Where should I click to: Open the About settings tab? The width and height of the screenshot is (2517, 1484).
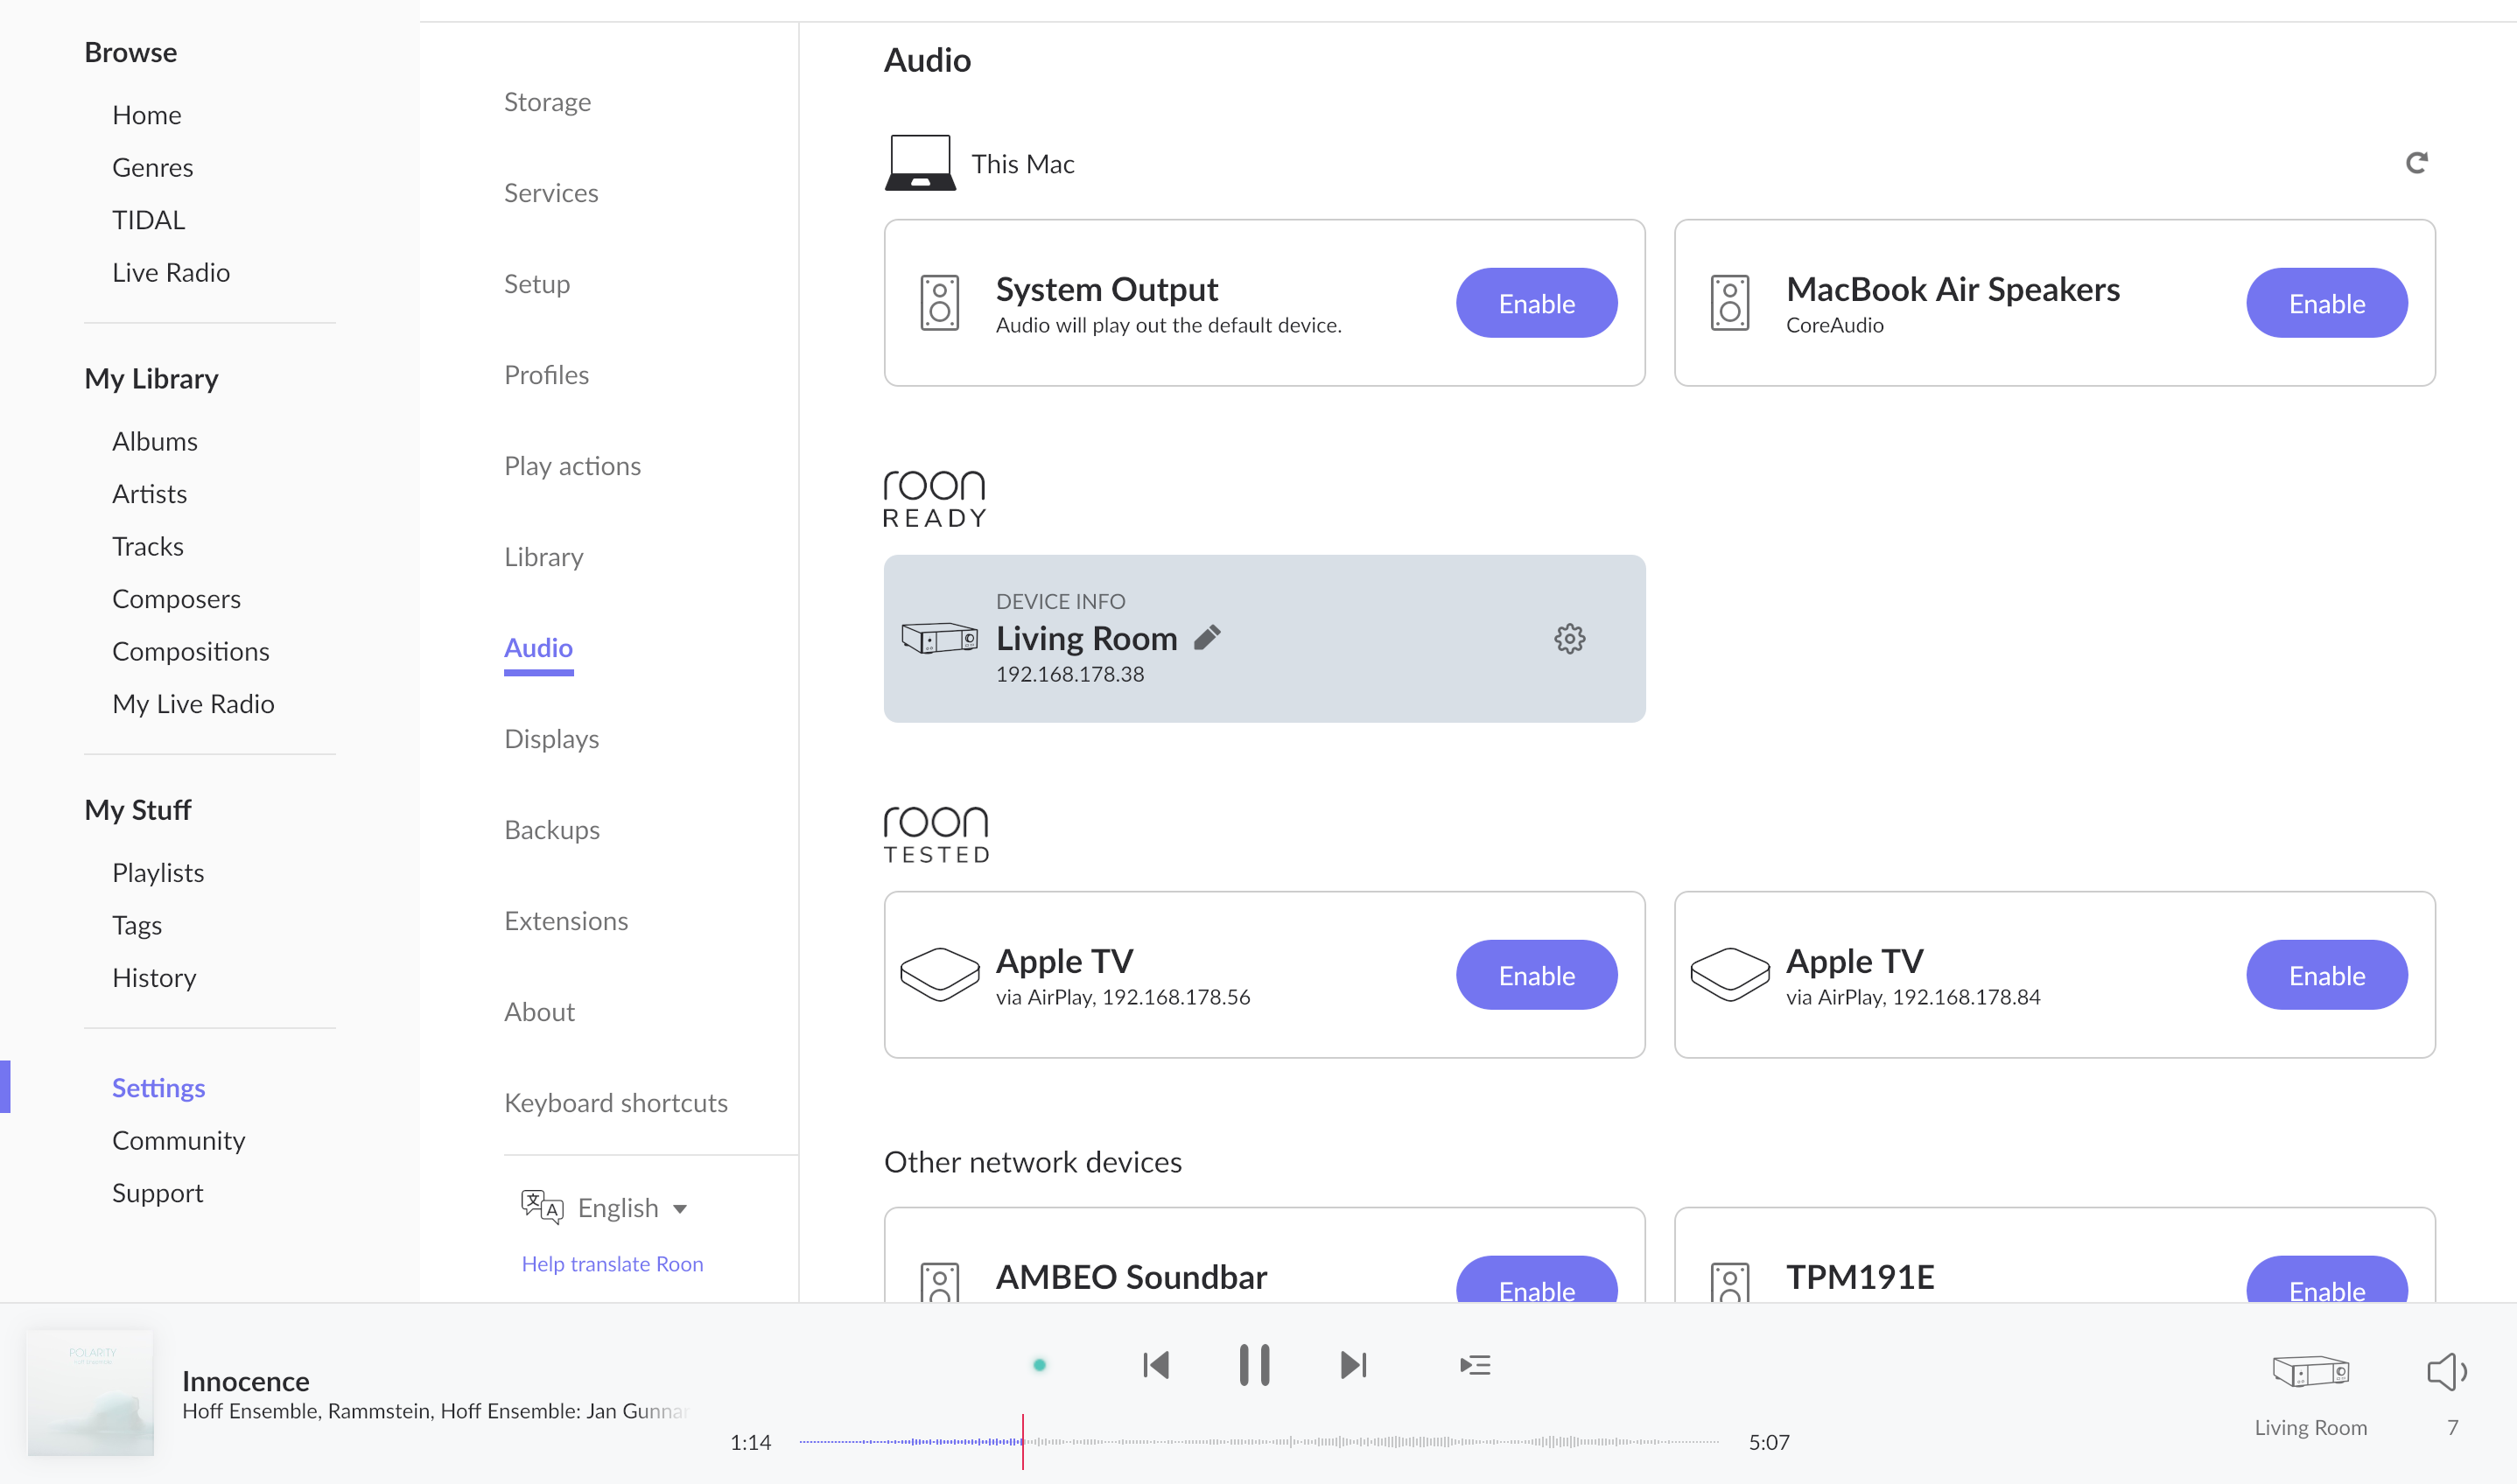539,1012
